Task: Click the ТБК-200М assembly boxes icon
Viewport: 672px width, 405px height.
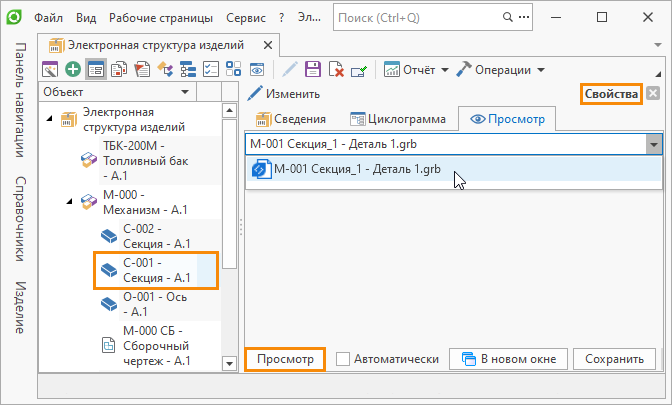Action: [x=89, y=160]
